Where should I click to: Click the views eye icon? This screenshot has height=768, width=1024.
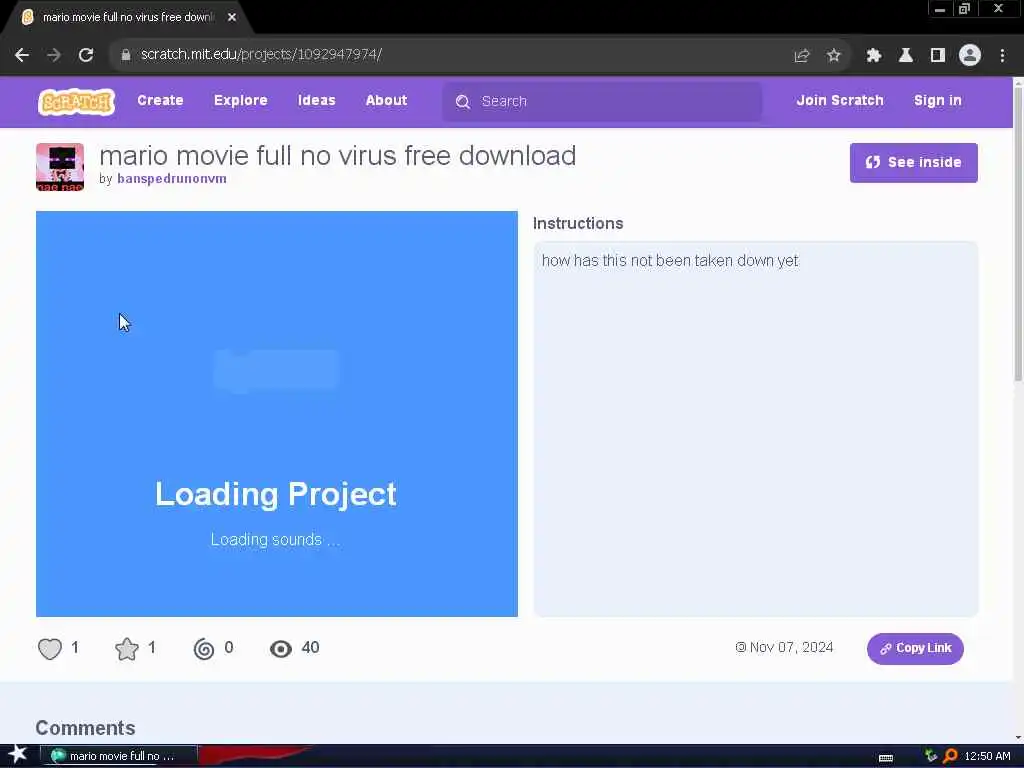point(281,648)
